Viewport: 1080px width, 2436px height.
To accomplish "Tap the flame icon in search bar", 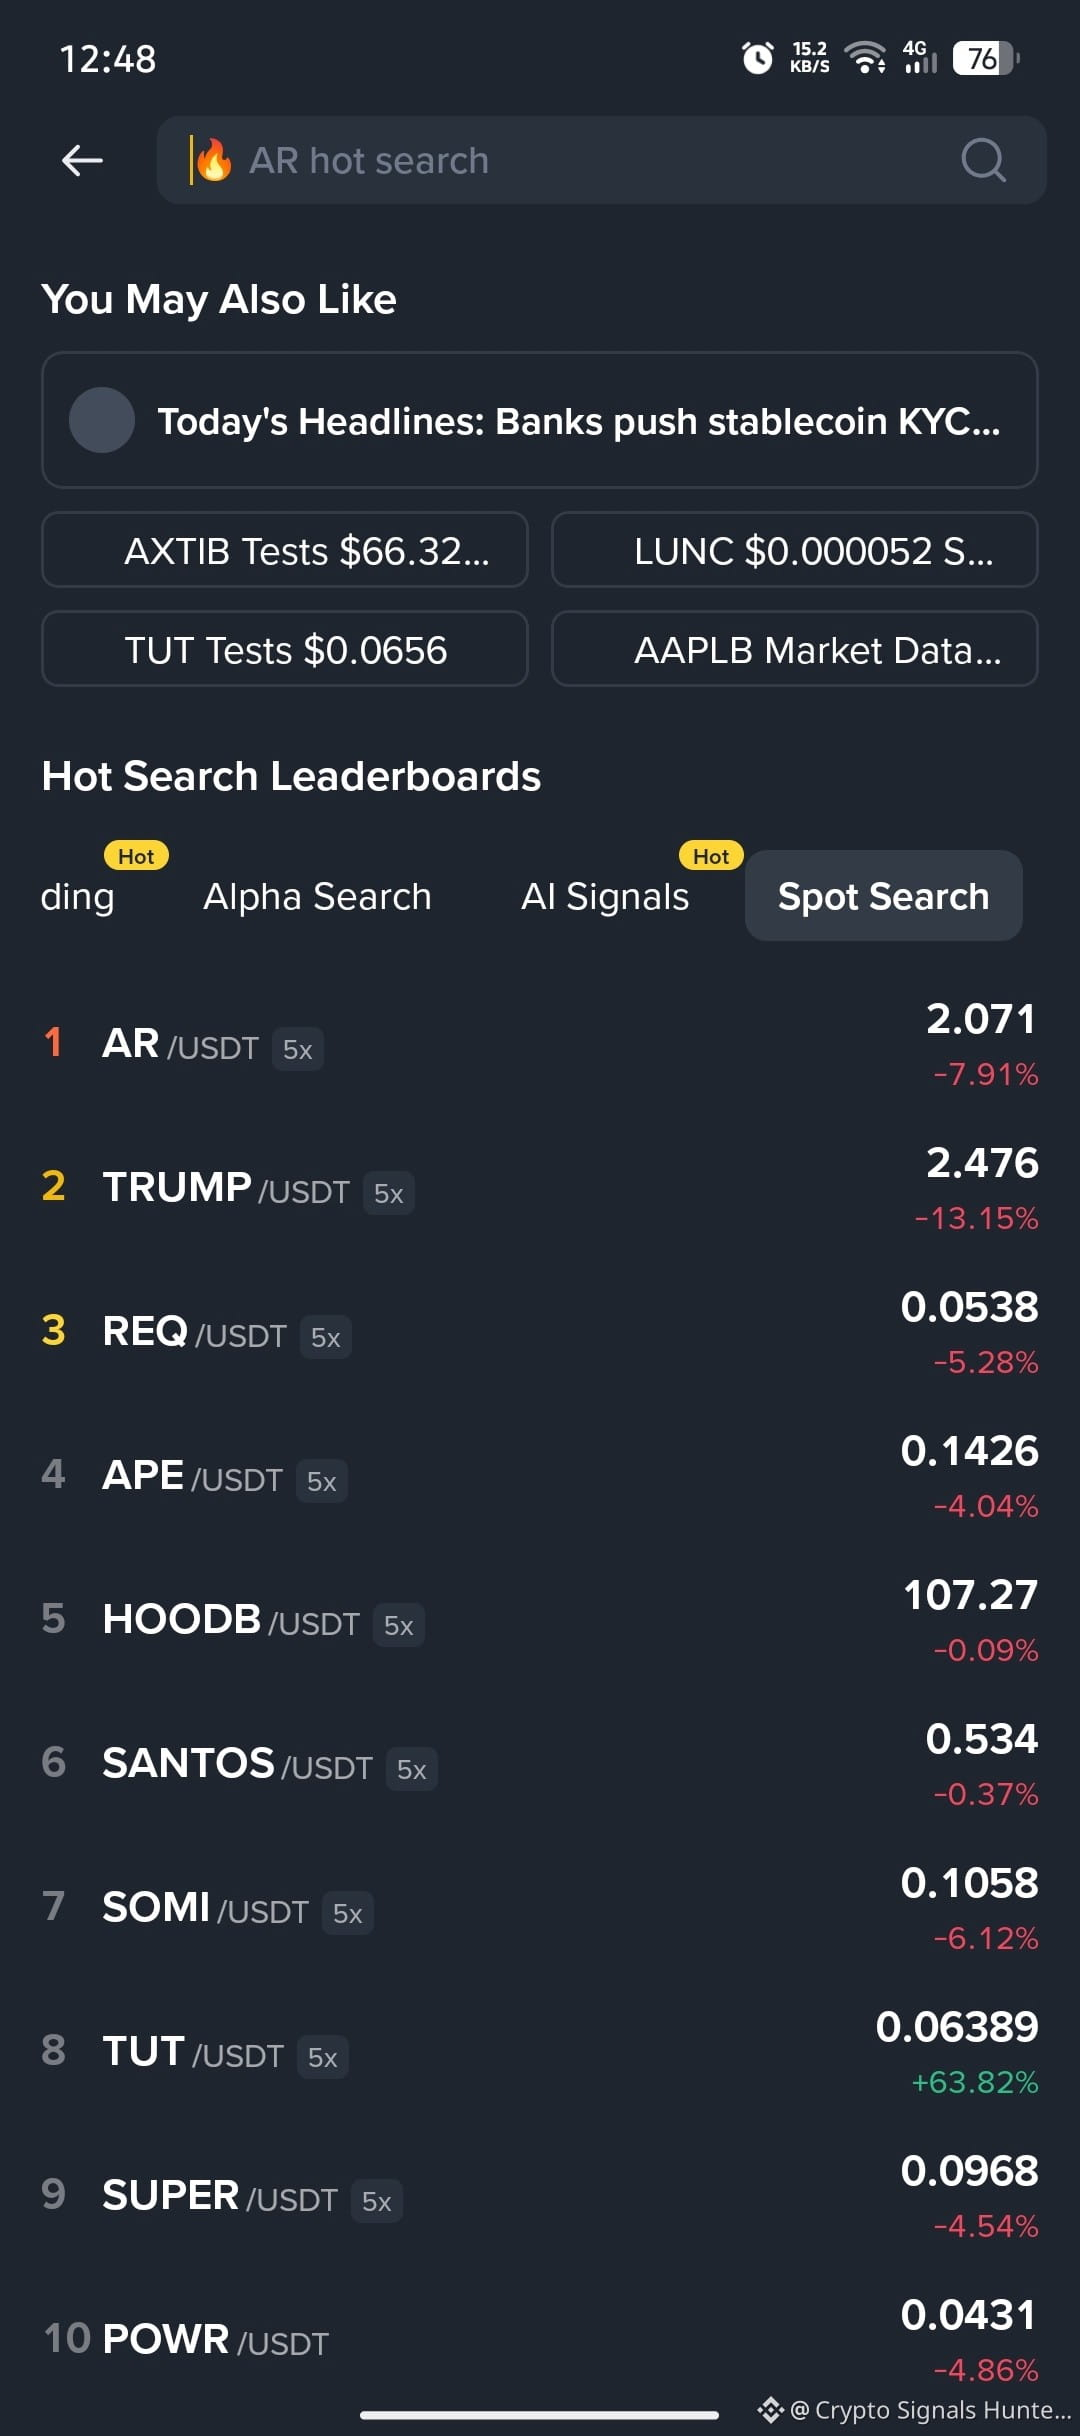I will coord(213,160).
